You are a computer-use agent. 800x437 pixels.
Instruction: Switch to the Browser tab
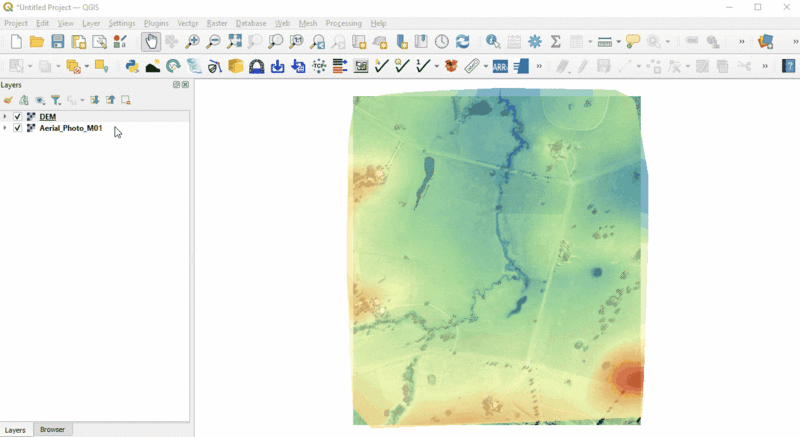click(52, 429)
